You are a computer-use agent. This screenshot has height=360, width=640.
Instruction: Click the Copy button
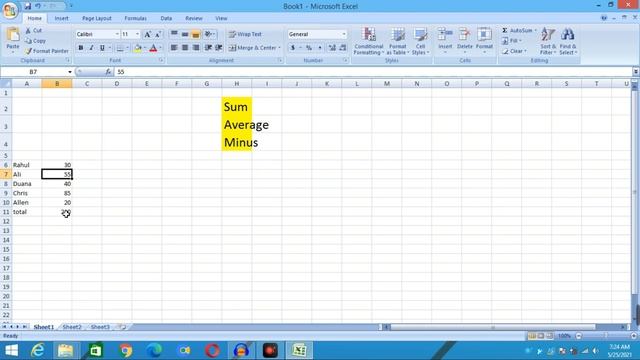click(36, 41)
